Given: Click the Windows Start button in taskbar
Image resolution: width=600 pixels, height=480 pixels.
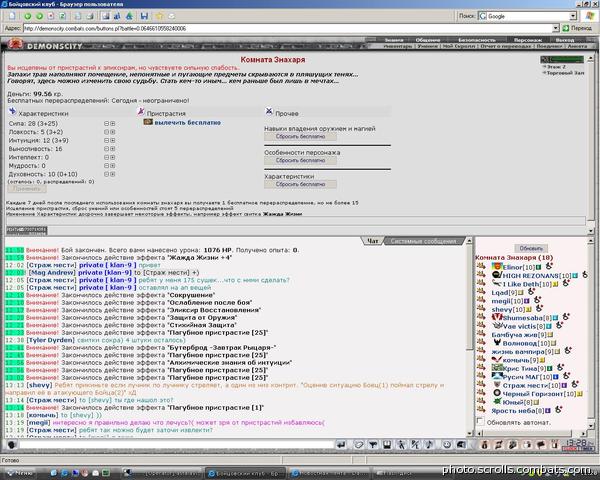Looking at the screenshot, I should coord(19,473).
